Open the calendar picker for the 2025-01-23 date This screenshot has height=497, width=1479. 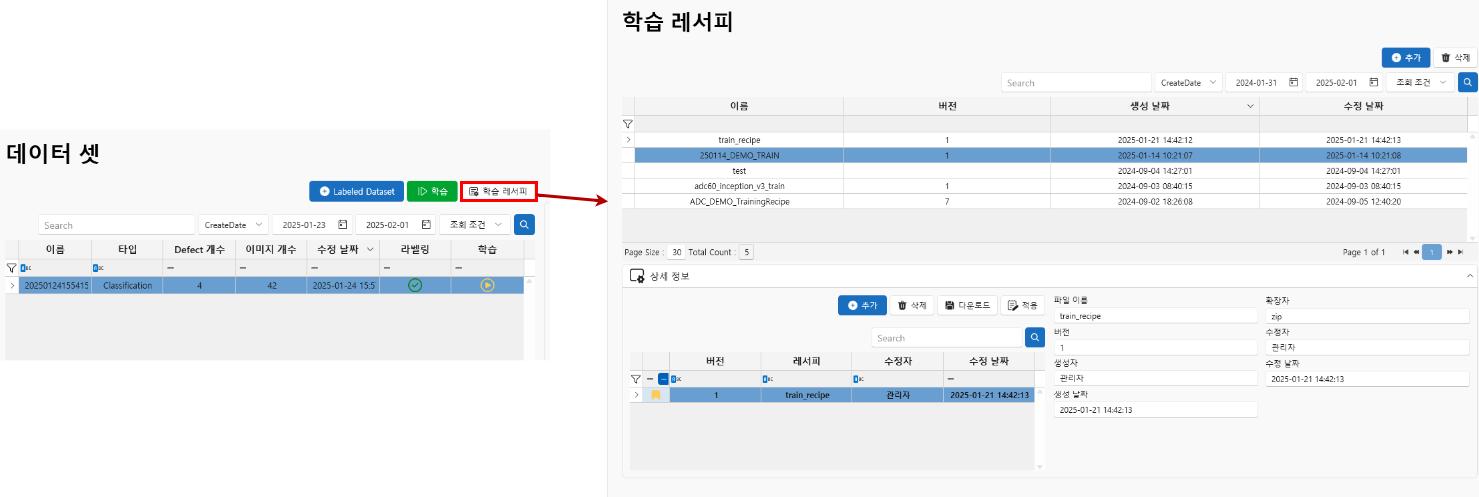pyautogui.click(x=343, y=225)
